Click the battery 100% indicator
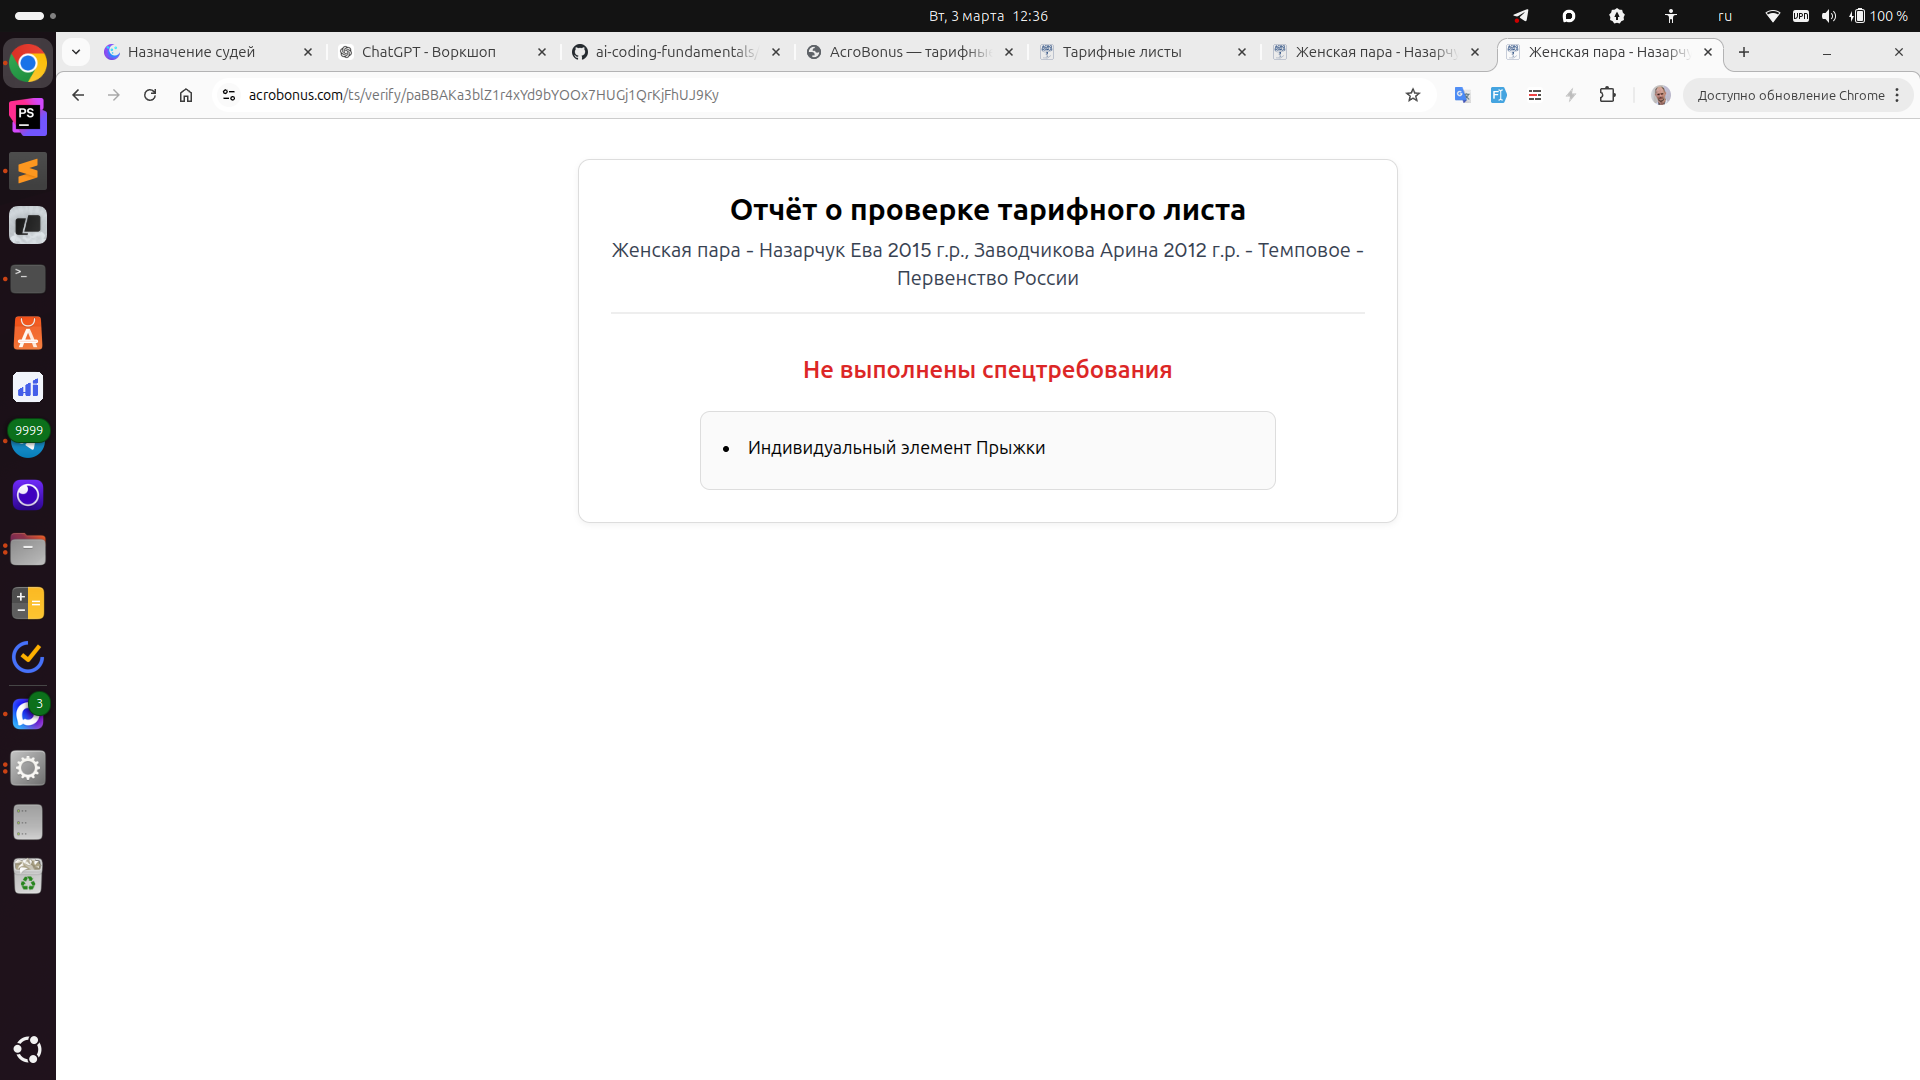Screen dimensions: 1920x1080 1875,16
